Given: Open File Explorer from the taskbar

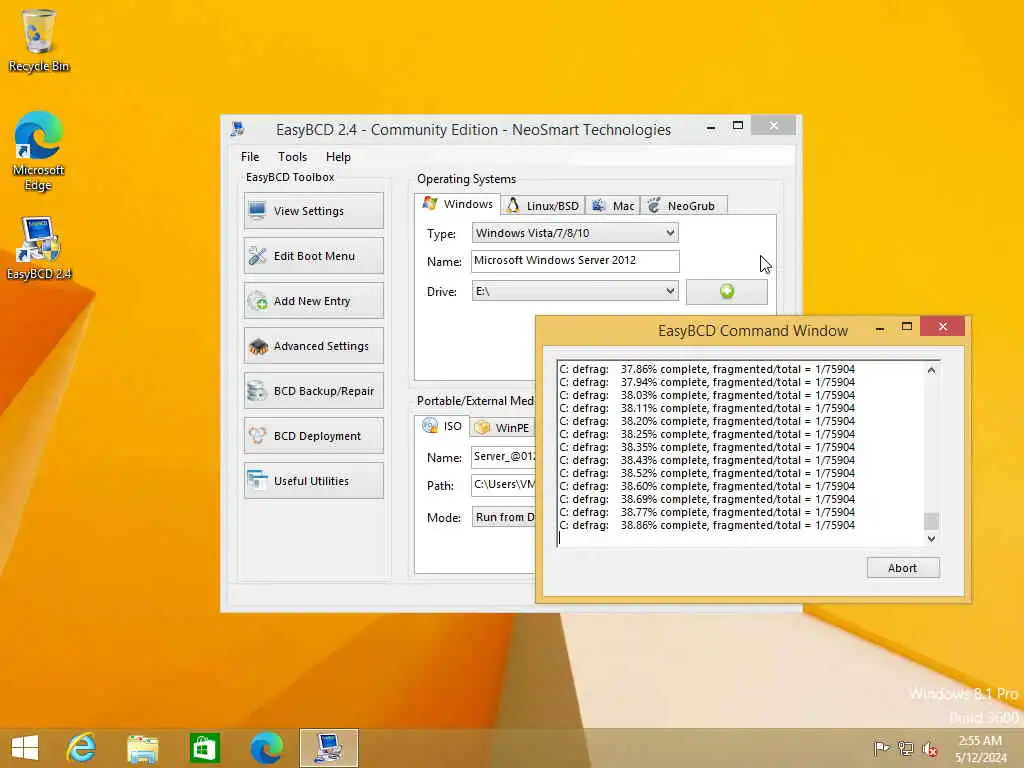Looking at the screenshot, I should click(143, 748).
